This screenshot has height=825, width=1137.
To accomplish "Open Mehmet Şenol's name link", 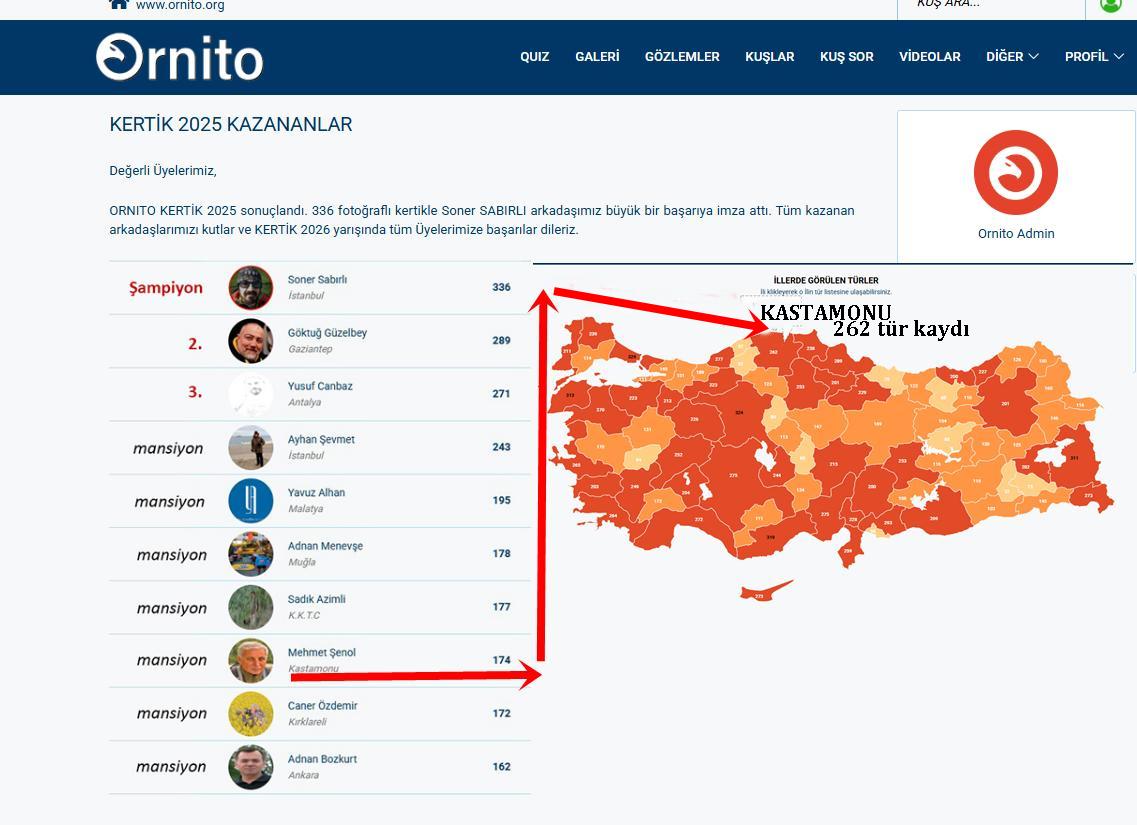I will [321, 653].
